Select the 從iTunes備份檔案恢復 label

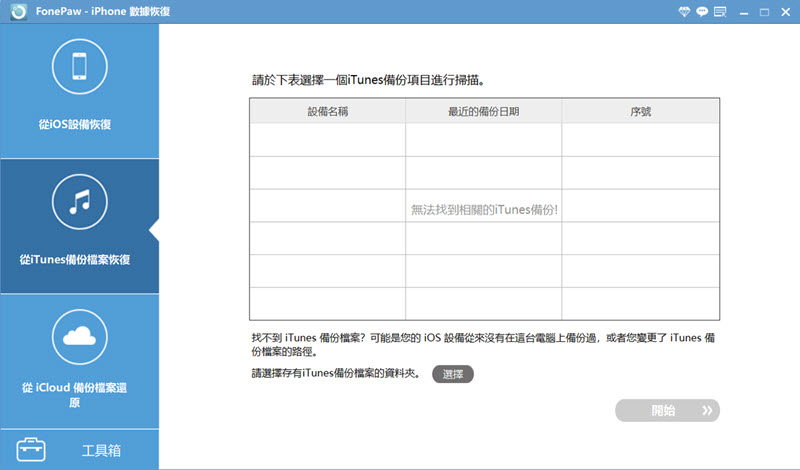tap(75, 259)
